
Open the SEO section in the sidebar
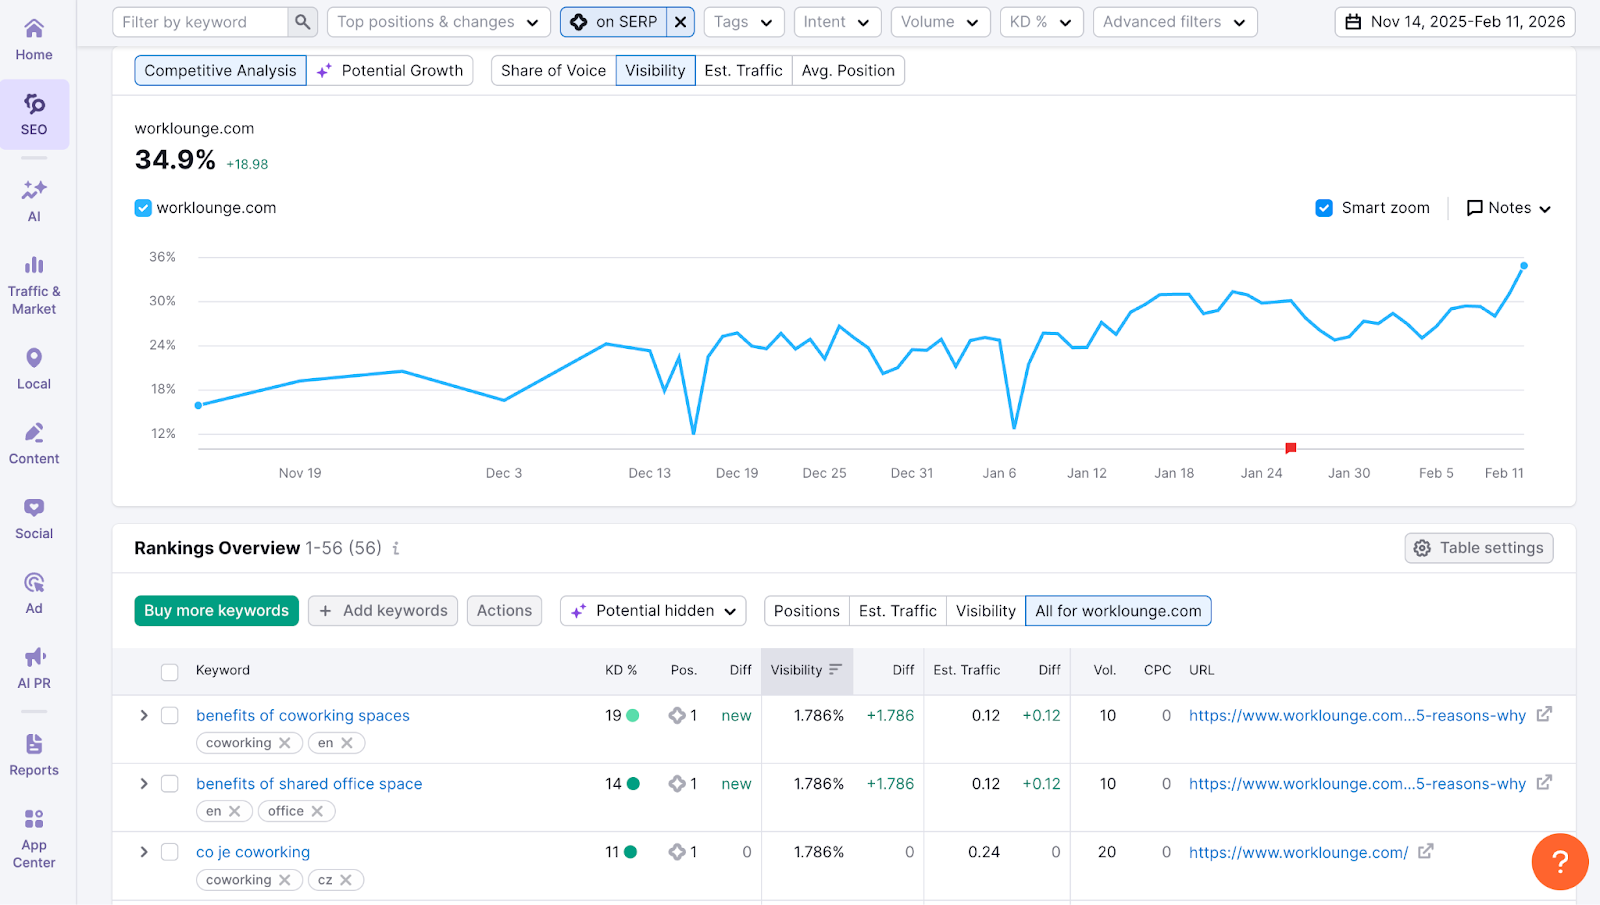pyautogui.click(x=34, y=112)
